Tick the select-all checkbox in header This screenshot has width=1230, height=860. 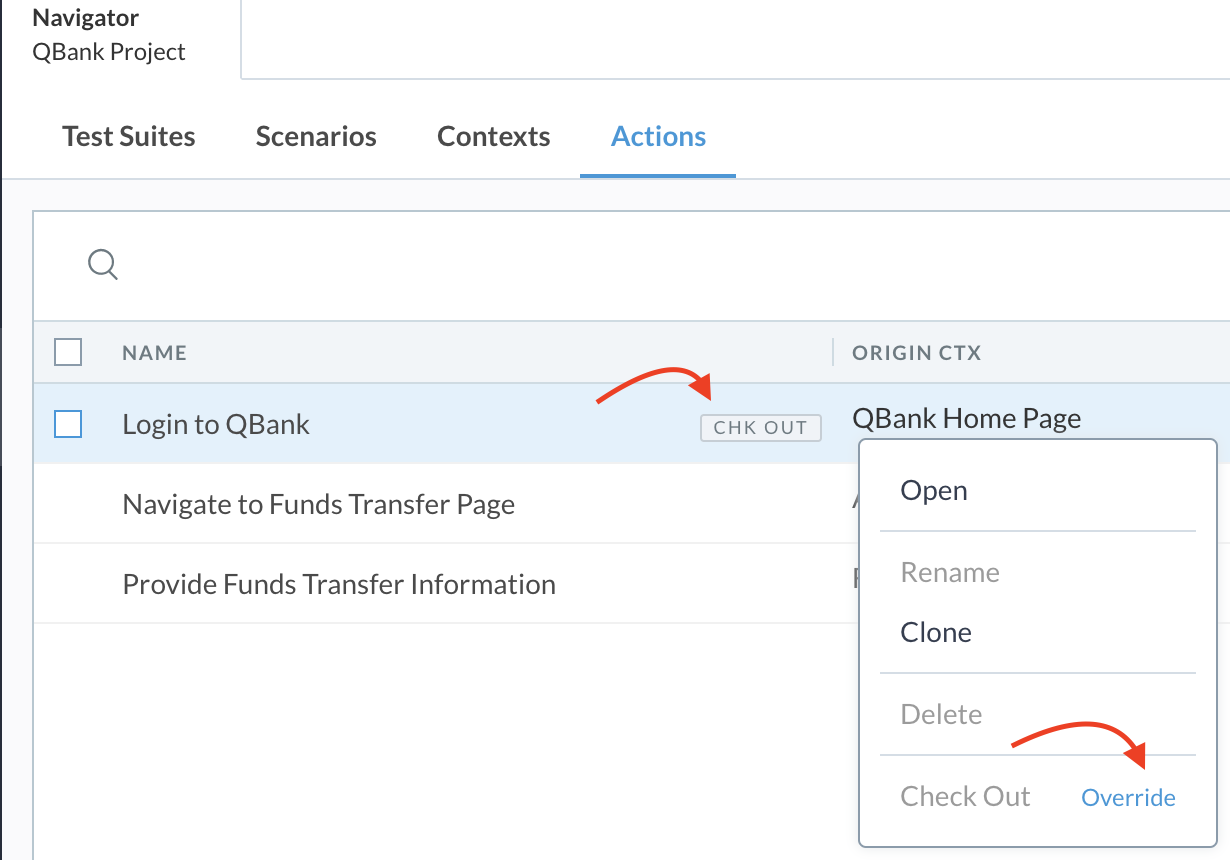click(68, 352)
